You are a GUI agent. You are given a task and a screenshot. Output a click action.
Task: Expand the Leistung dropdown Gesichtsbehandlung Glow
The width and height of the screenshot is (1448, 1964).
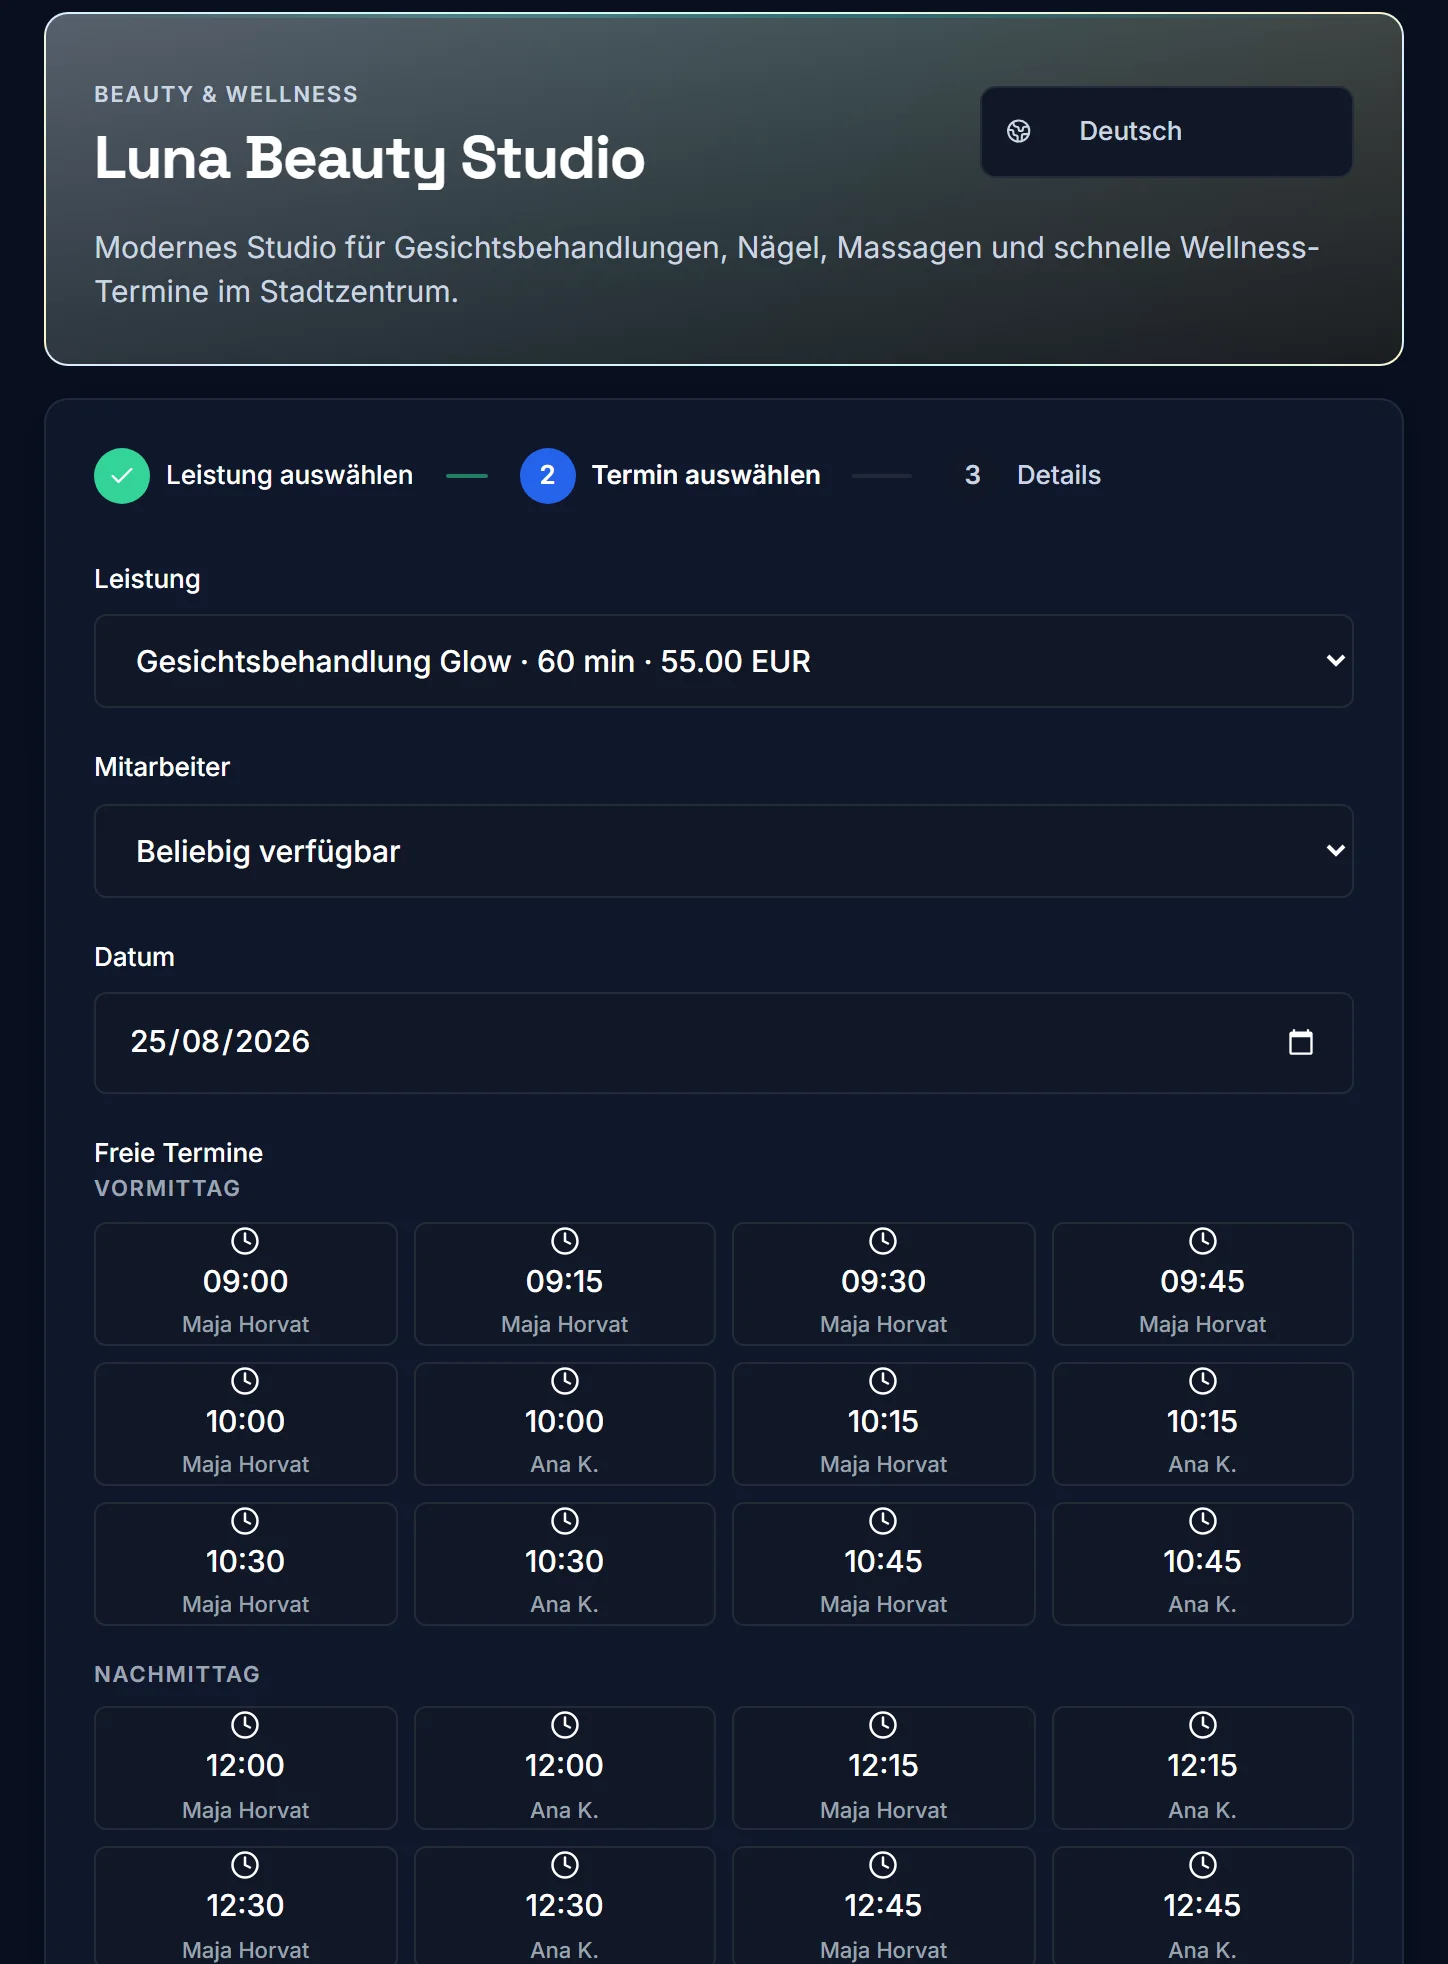(x=723, y=661)
